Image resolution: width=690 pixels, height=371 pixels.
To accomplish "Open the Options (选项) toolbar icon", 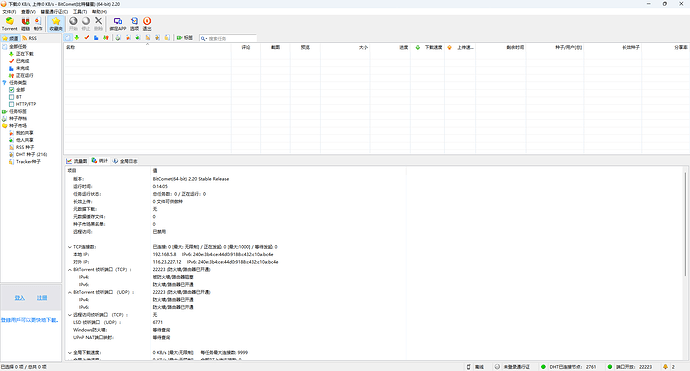I will point(134,24).
